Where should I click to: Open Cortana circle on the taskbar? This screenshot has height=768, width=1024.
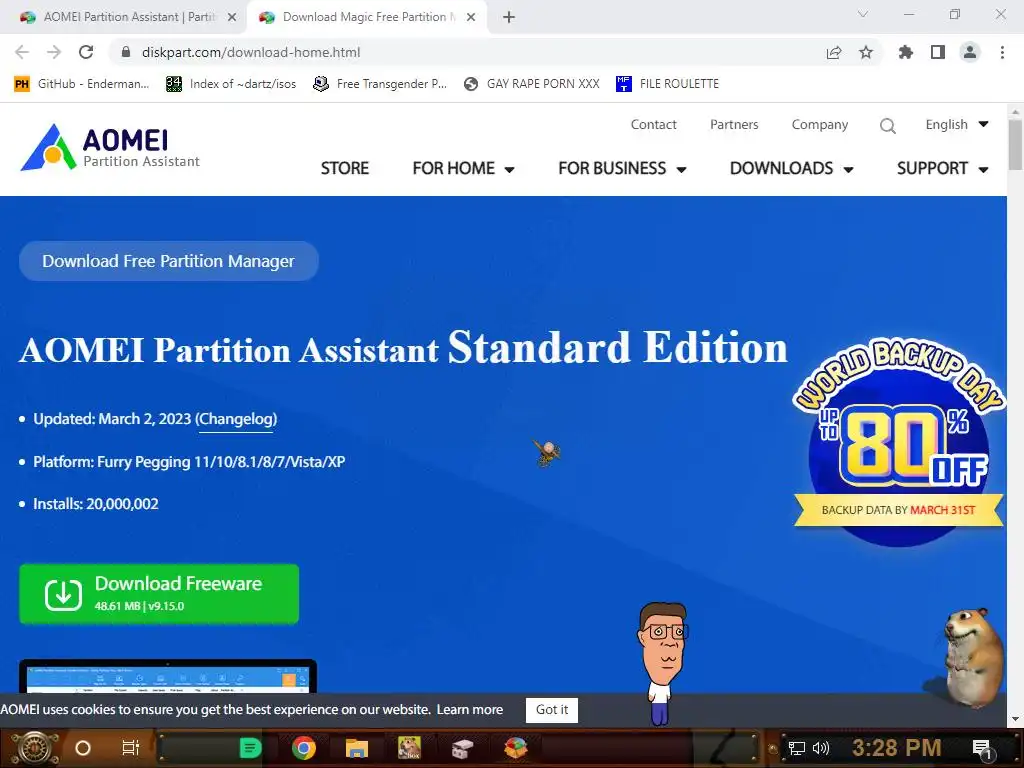[83, 748]
